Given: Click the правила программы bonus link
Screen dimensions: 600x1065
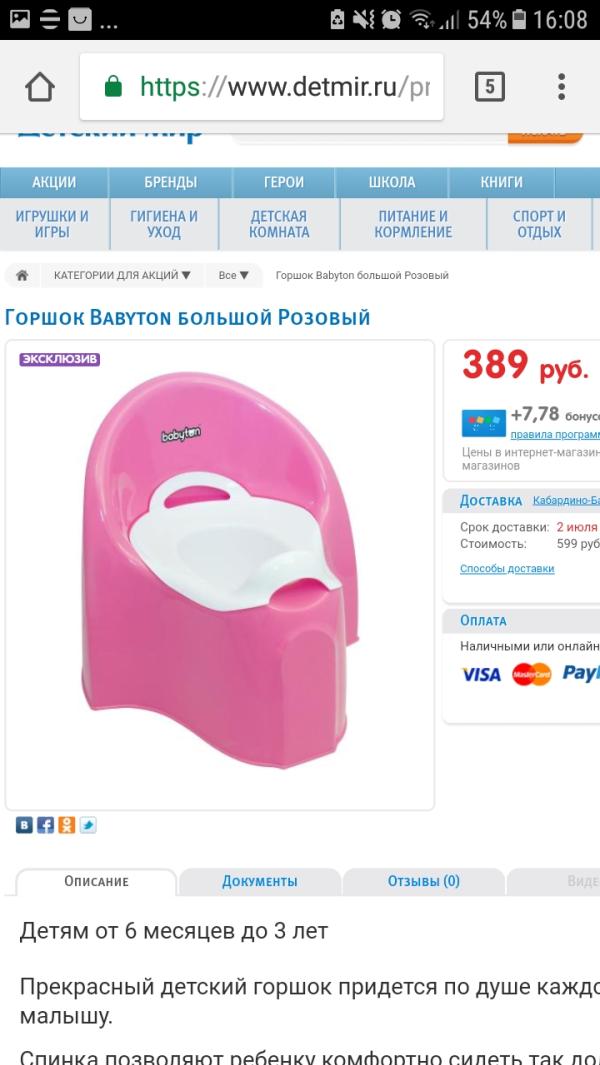Looking at the screenshot, I should 555,435.
